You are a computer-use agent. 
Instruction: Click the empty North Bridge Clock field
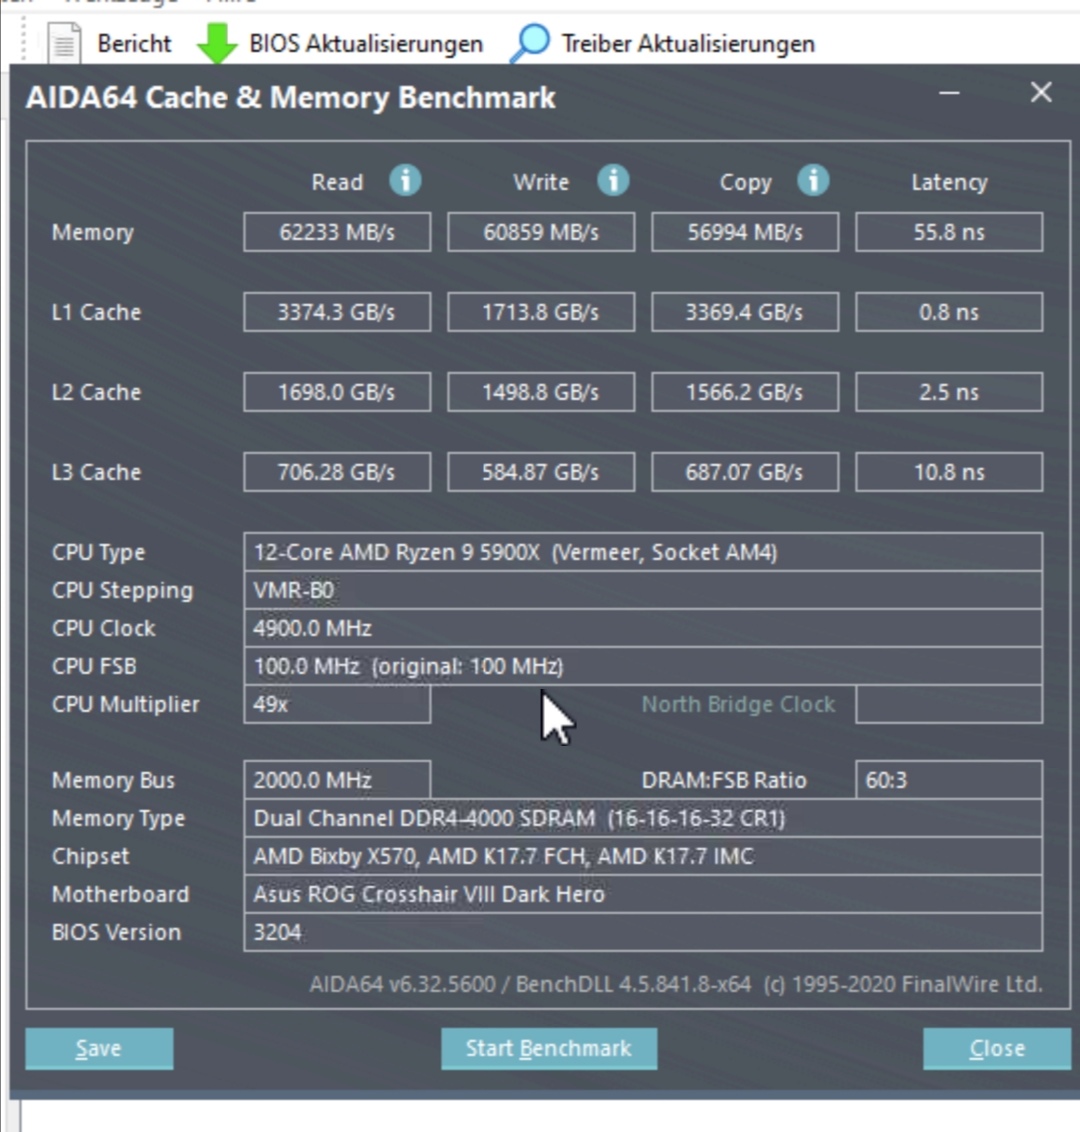coord(949,704)
